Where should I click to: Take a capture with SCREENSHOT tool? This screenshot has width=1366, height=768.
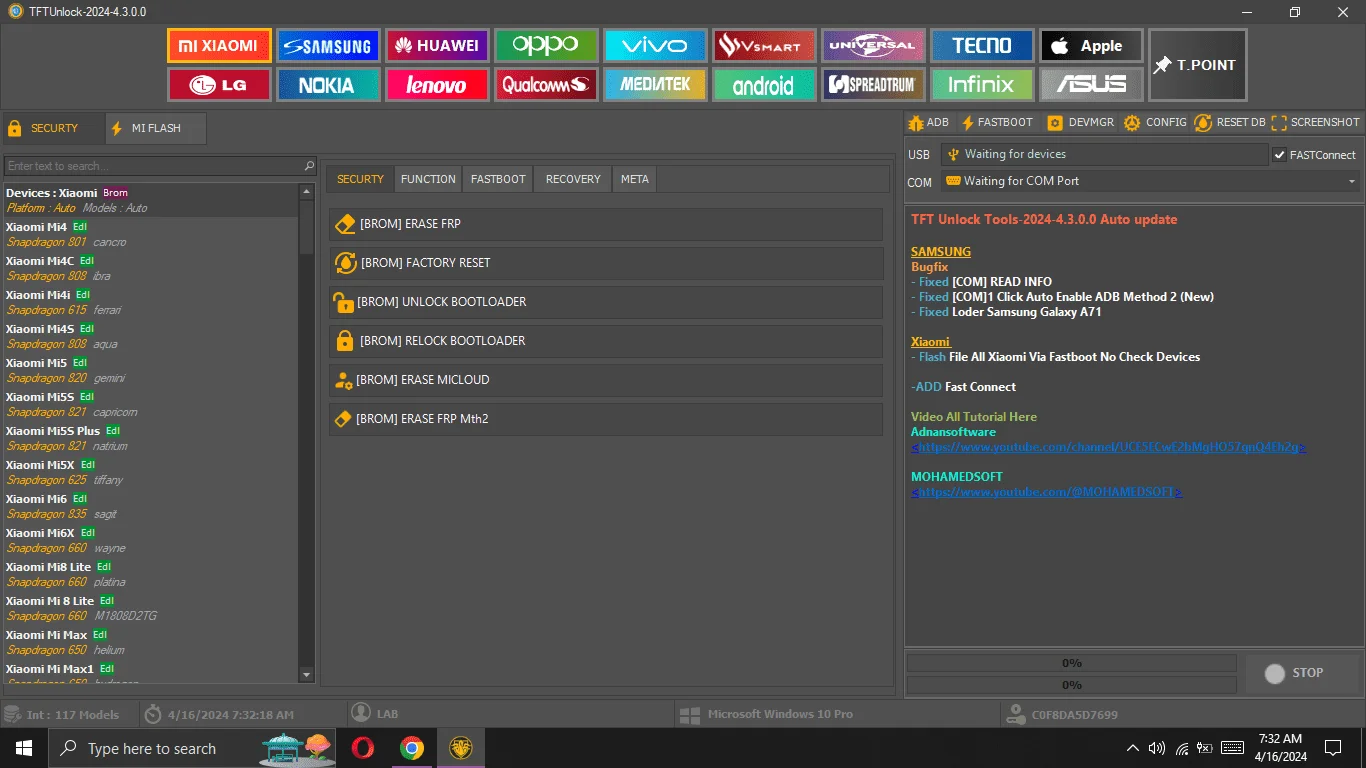tap(1316, 122)
